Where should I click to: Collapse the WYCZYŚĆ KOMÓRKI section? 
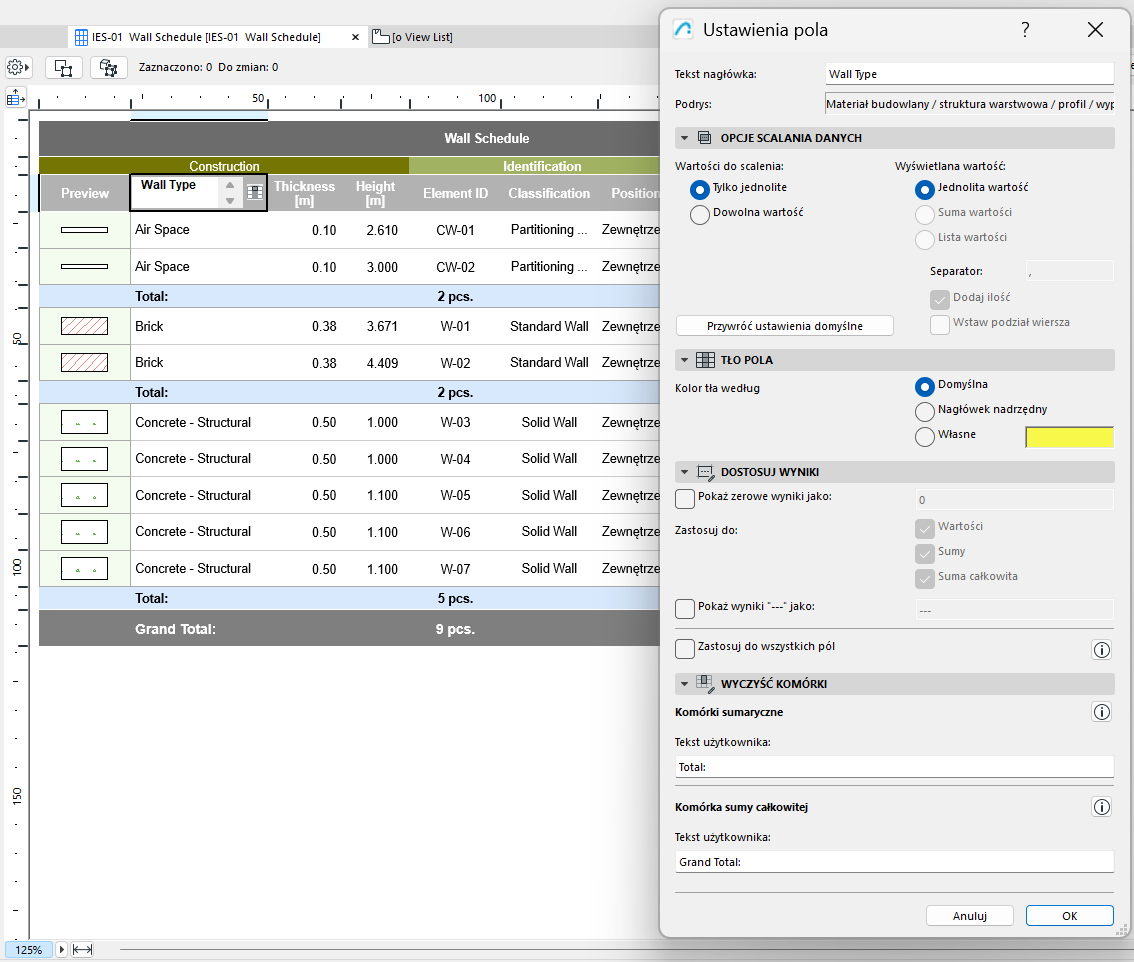[685, 684]
